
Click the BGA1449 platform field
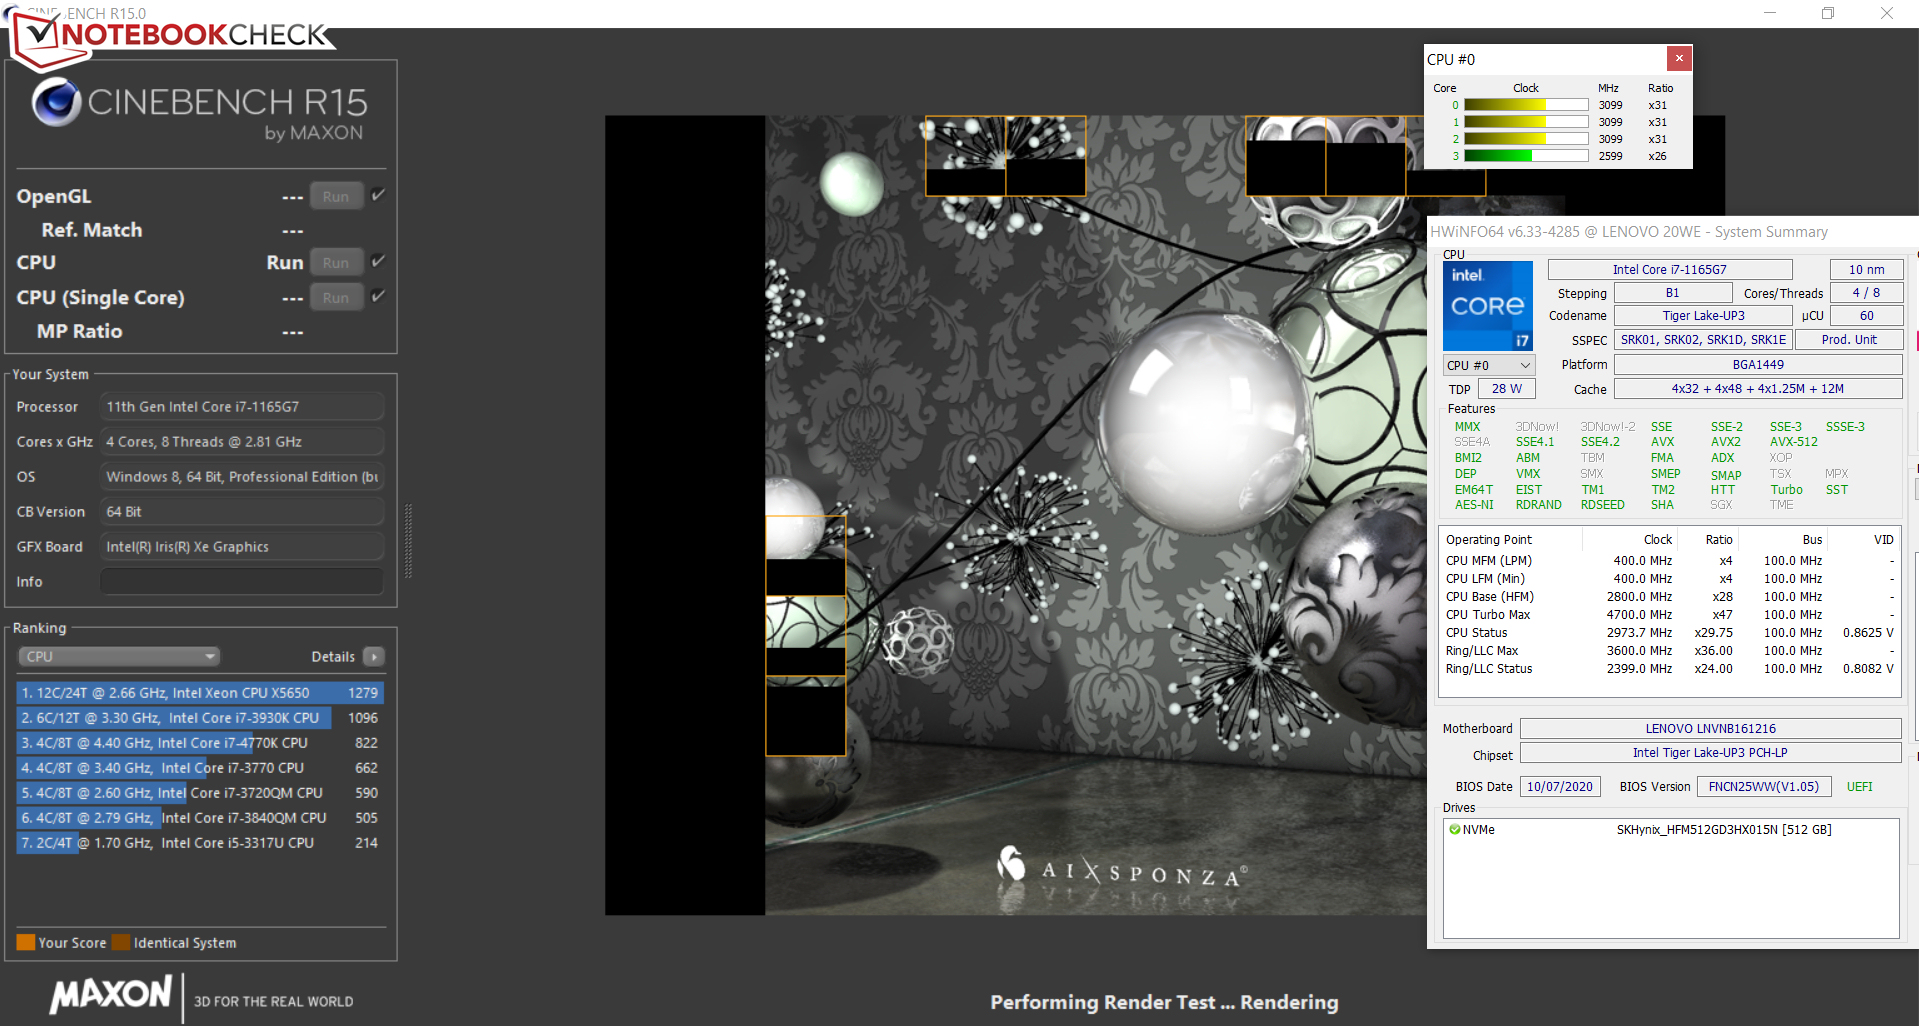pyautogui.click(x=1758, y=365)
